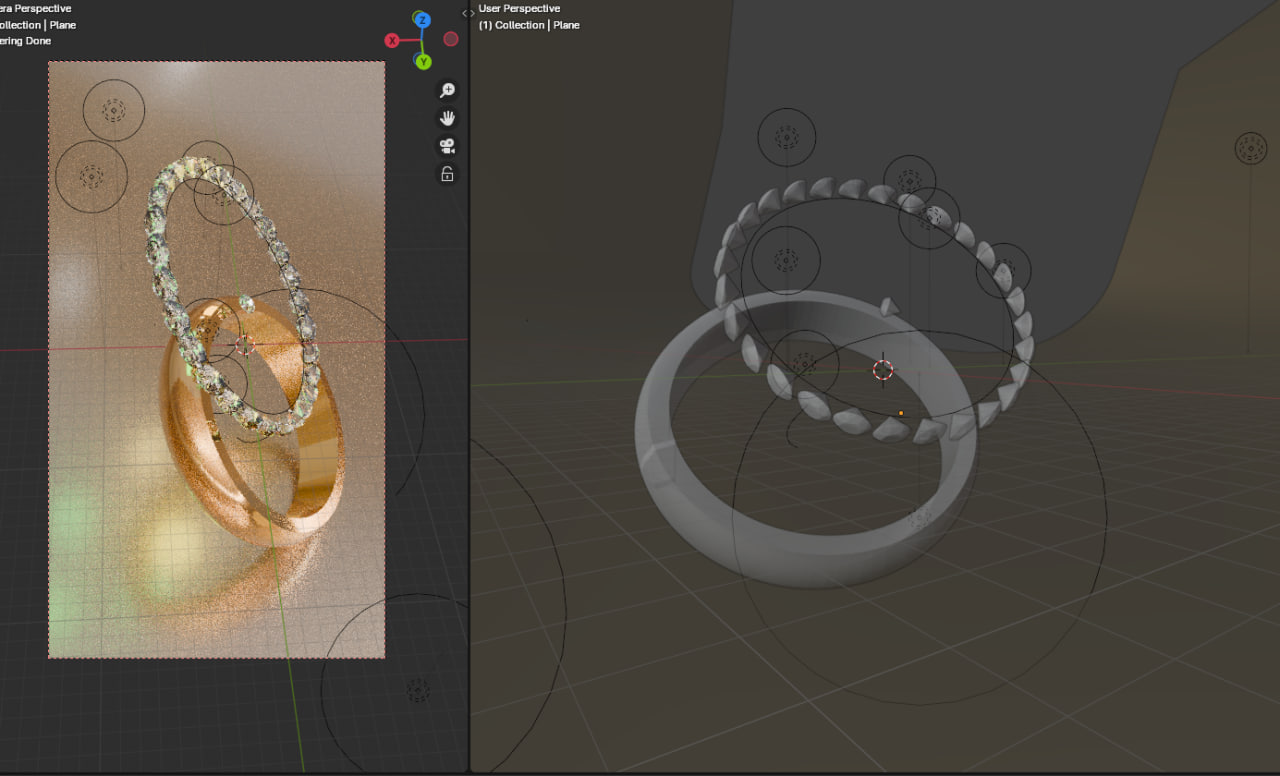
Task: Click the blue Z axis on gizmo
Action: (422, 20)
